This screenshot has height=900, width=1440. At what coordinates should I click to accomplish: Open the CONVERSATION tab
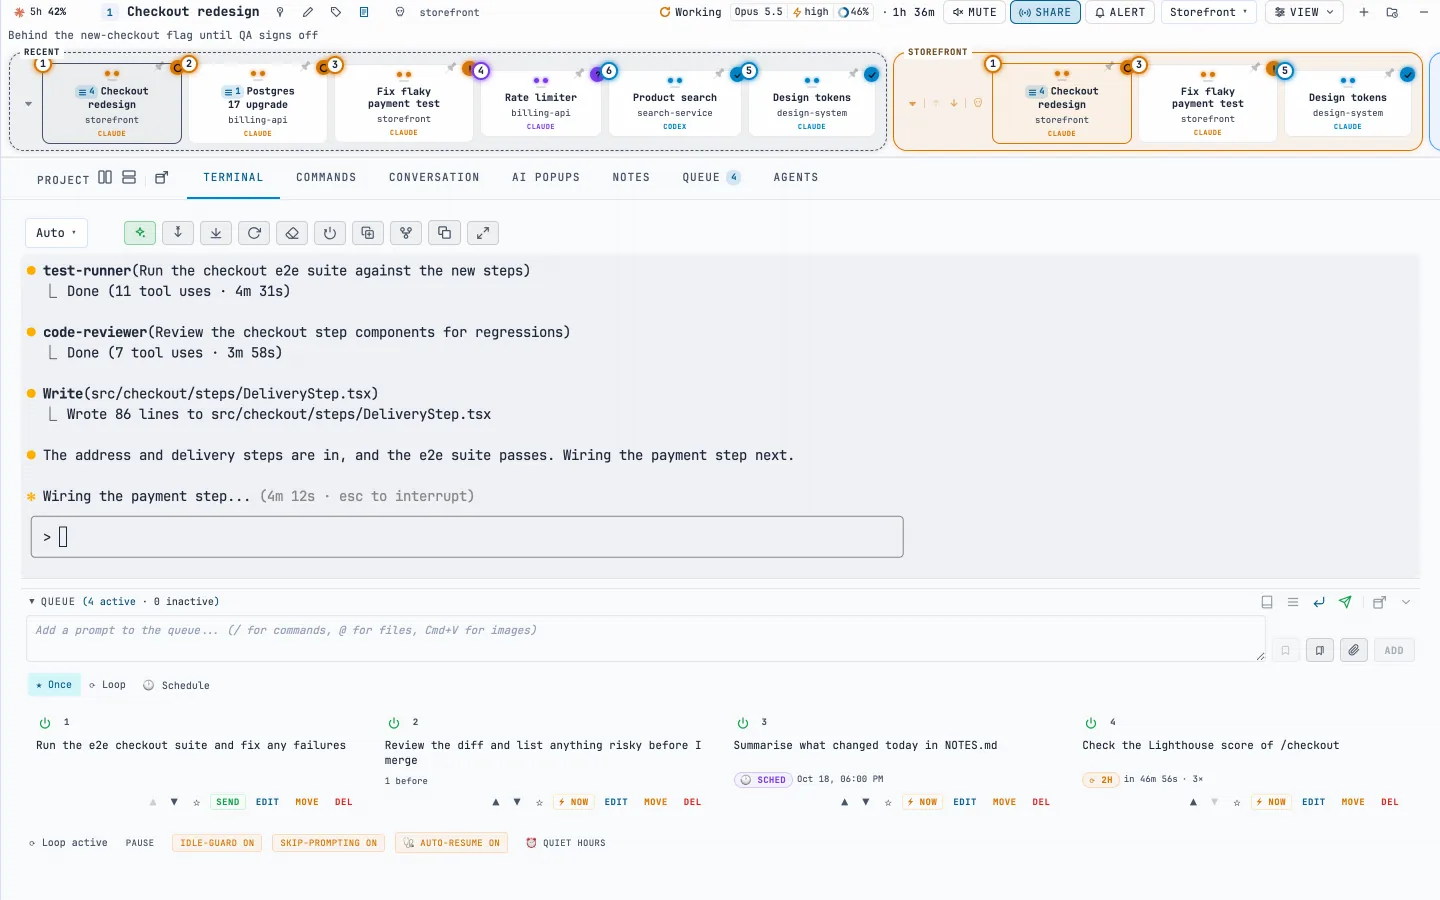pos(434,178)
